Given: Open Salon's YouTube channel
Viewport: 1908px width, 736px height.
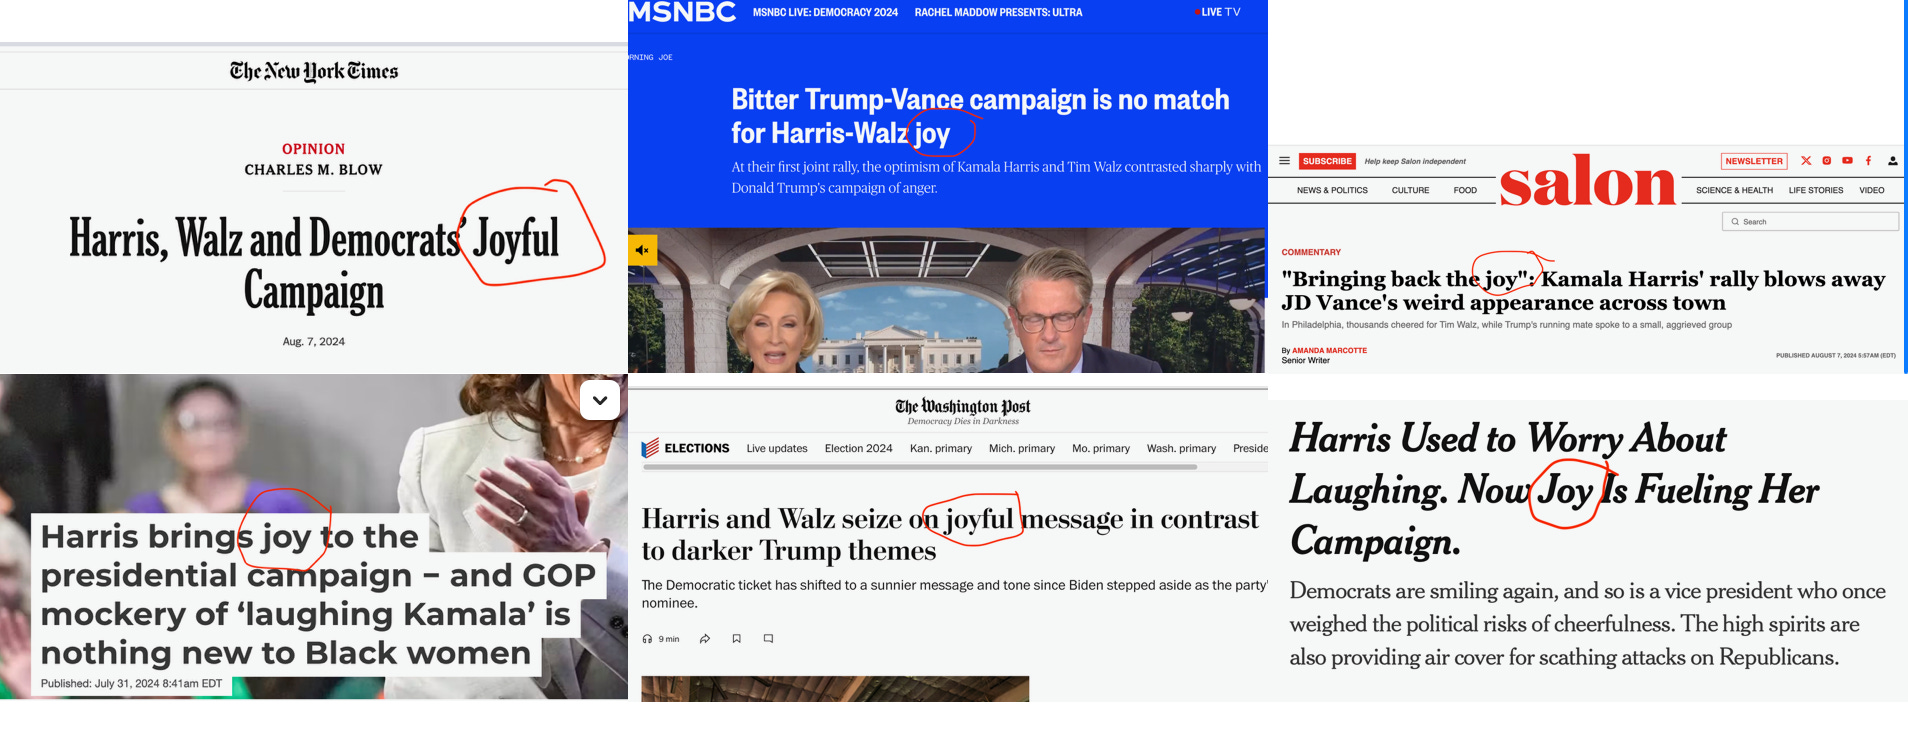Looking at the screenshot, I should tap(1847, 160).
